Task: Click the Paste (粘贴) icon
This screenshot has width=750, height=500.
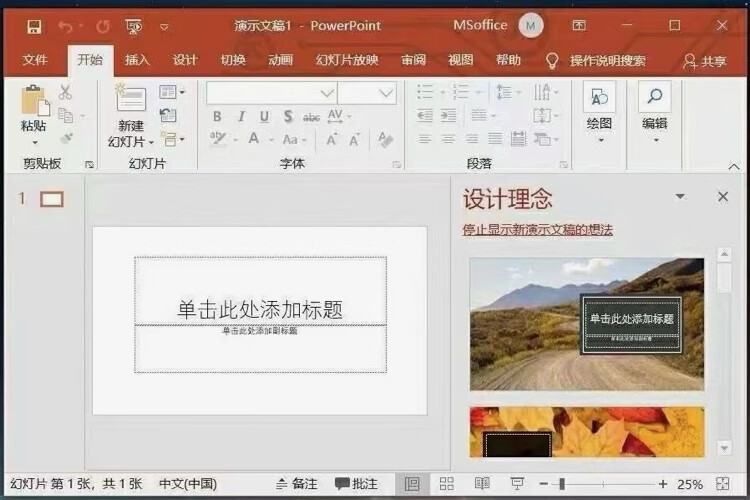Action: tap(34, 101)
